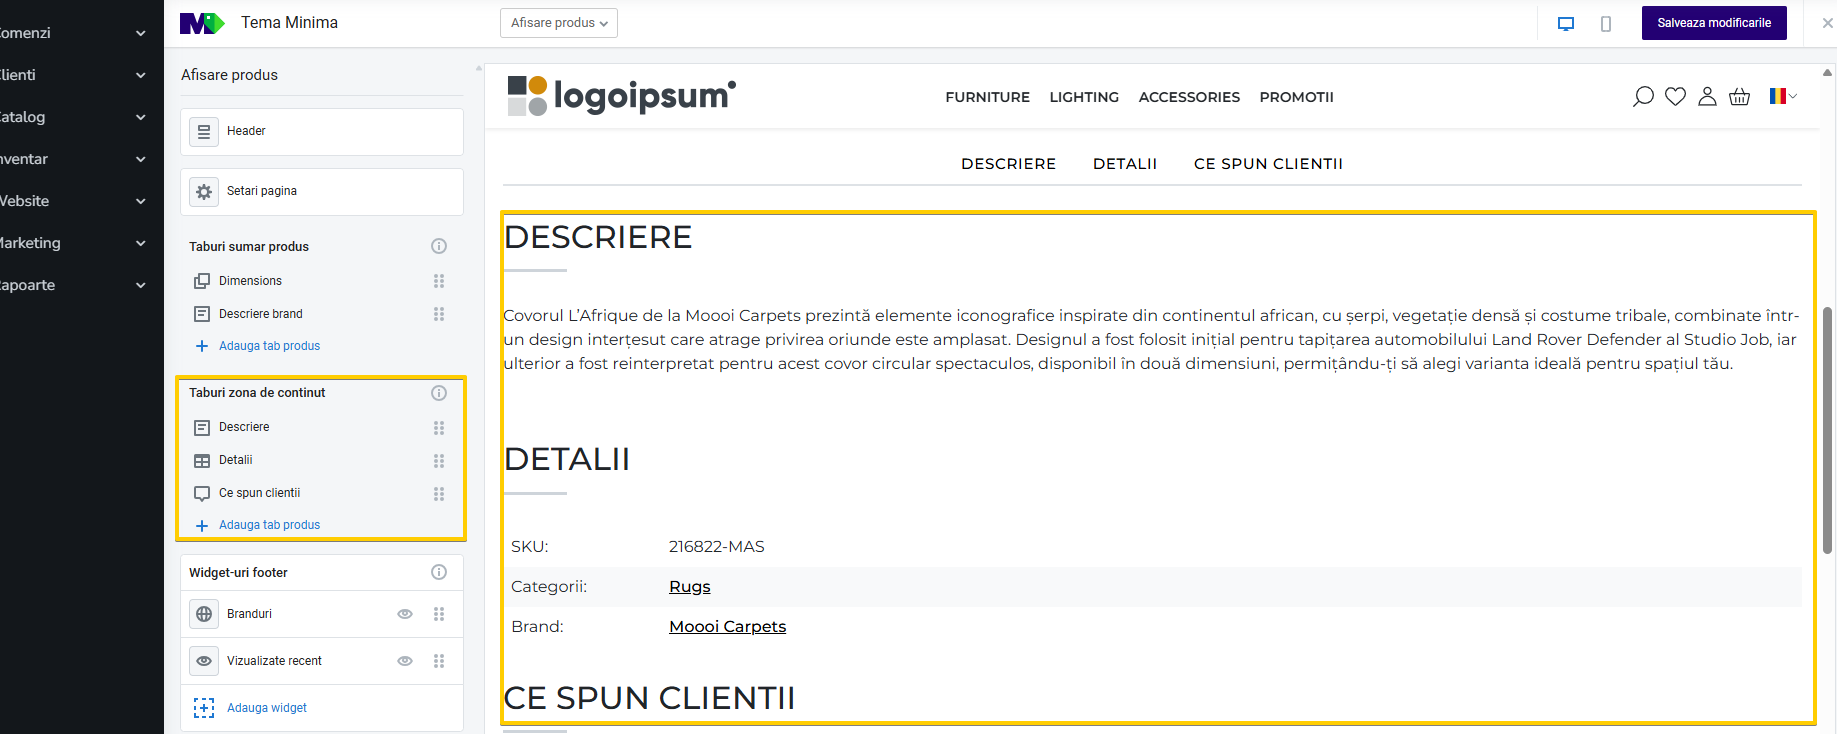This screenshot has height=734, width=1837.
Task: Click info icon beside Widget-uri footer
Action: [438, 572]
